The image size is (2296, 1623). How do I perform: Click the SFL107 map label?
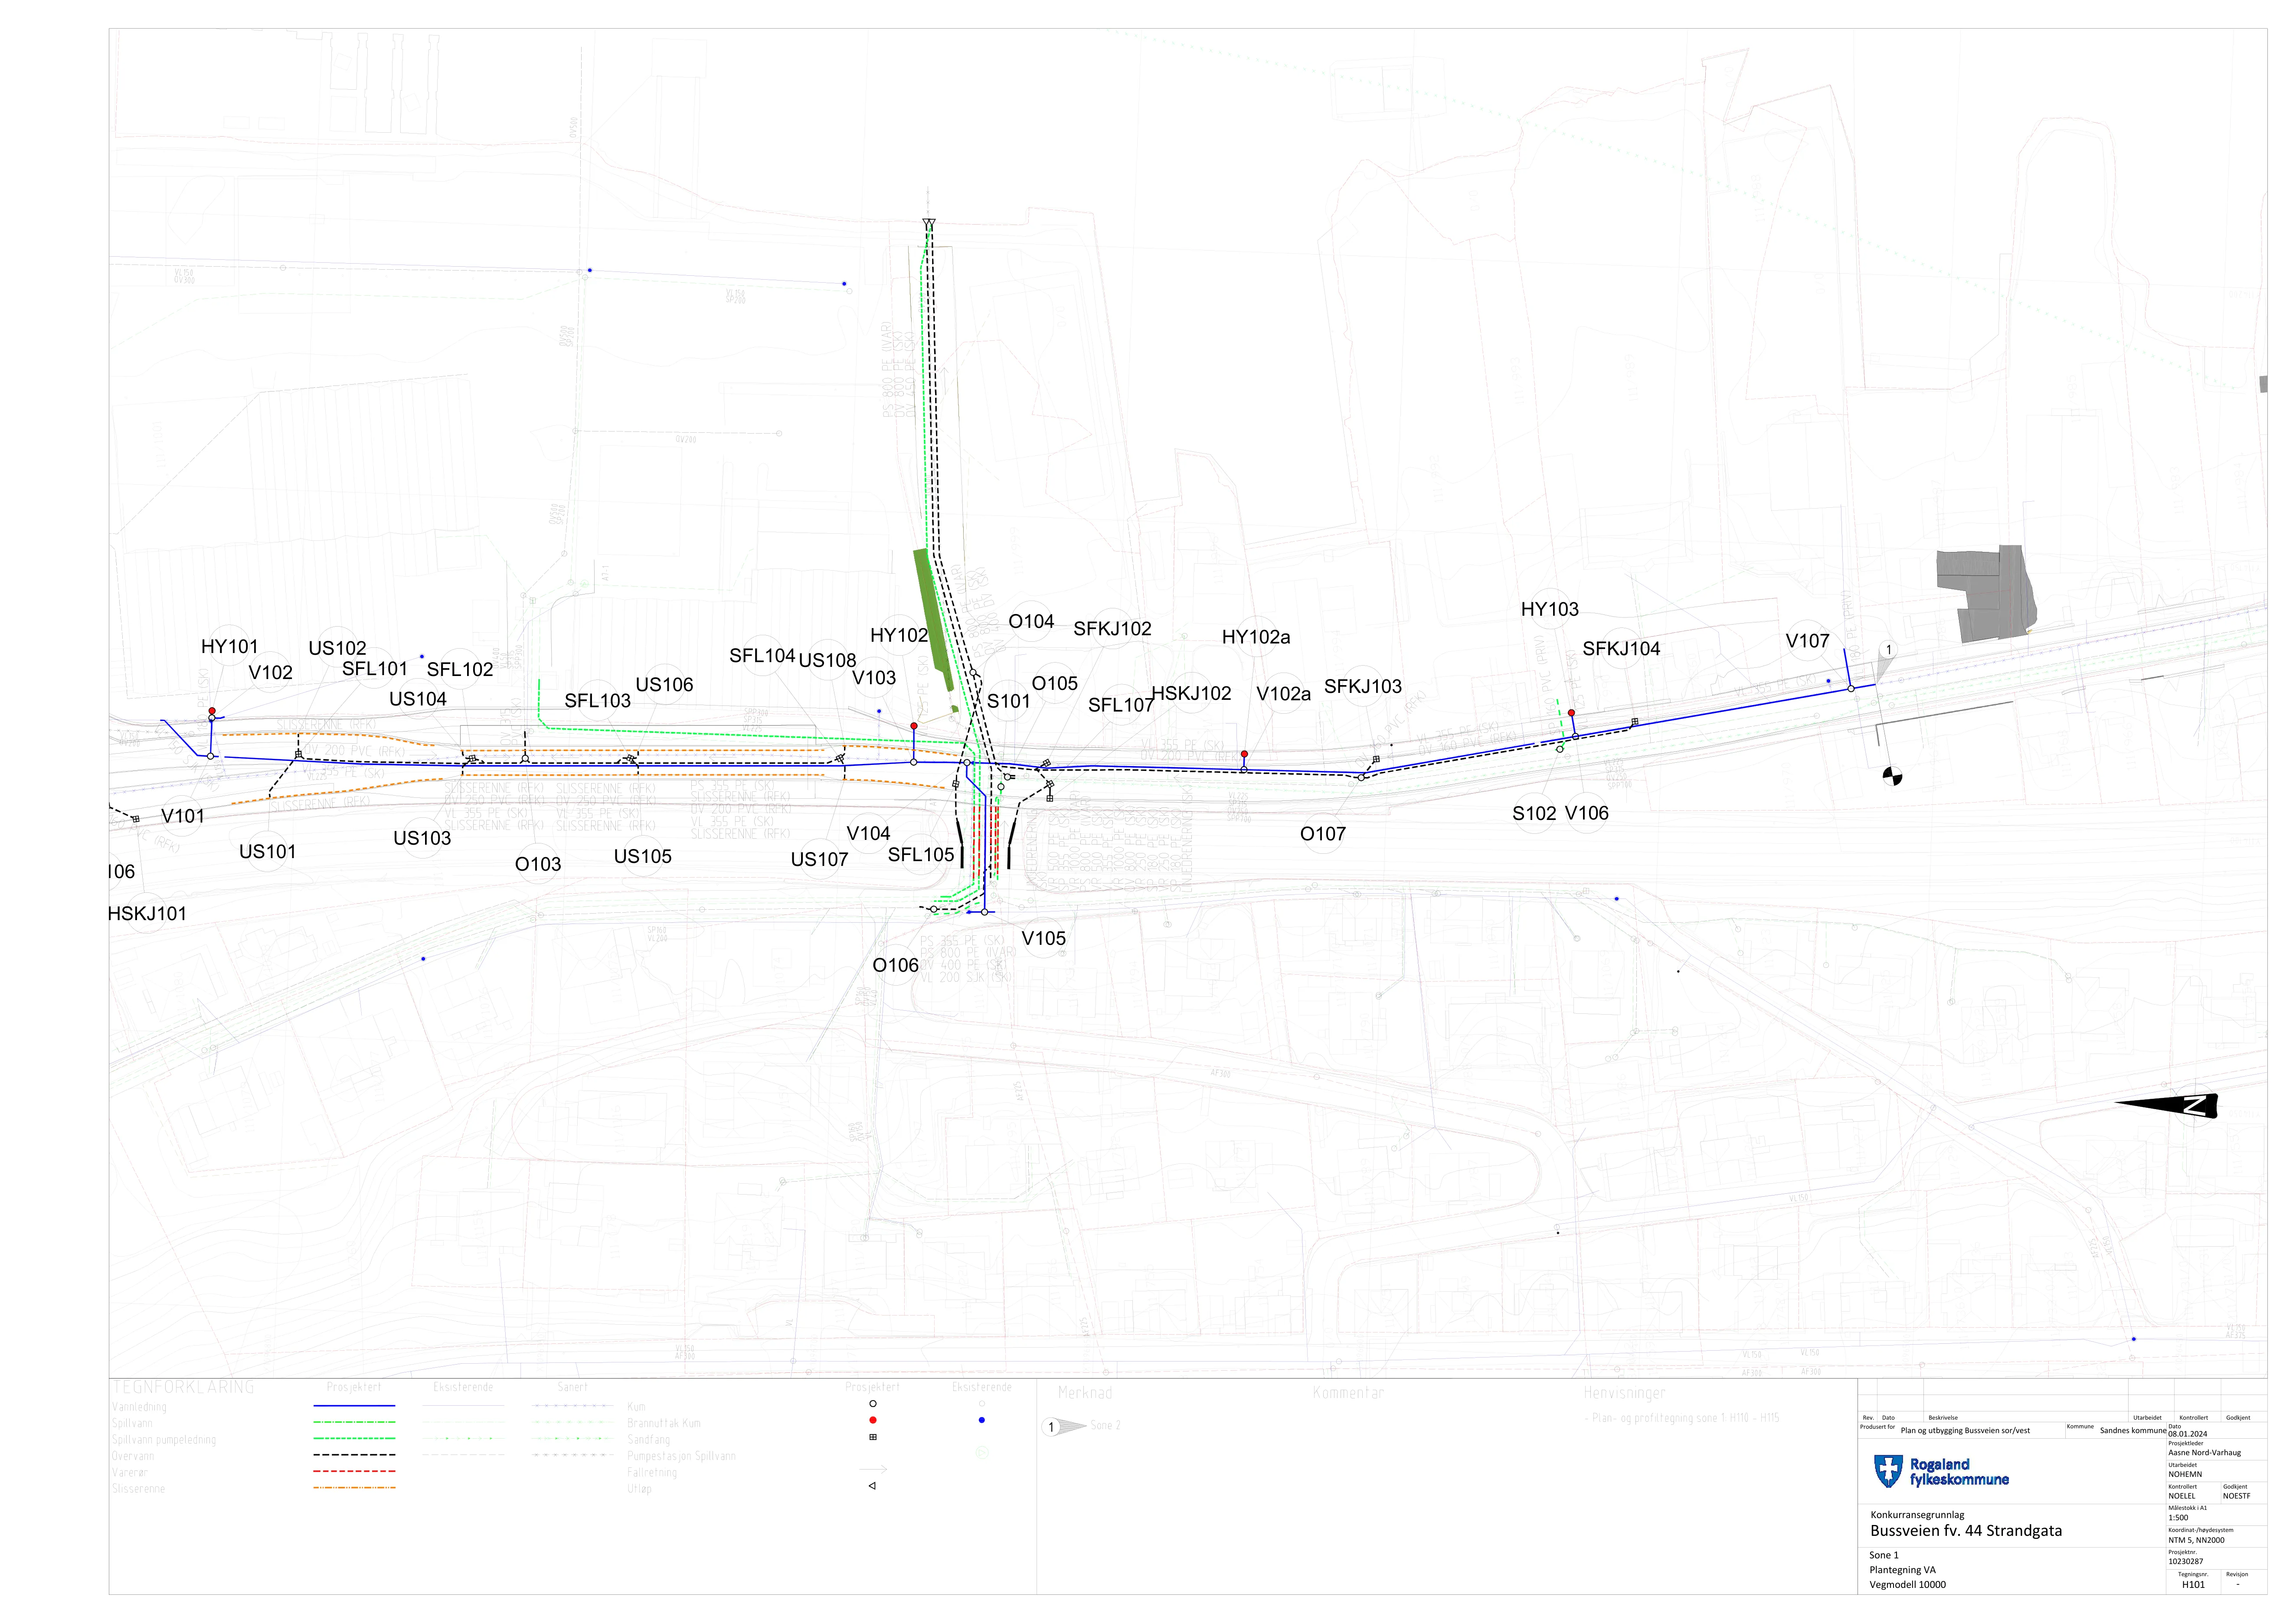pyautogui.click(x=1121, y=705)
